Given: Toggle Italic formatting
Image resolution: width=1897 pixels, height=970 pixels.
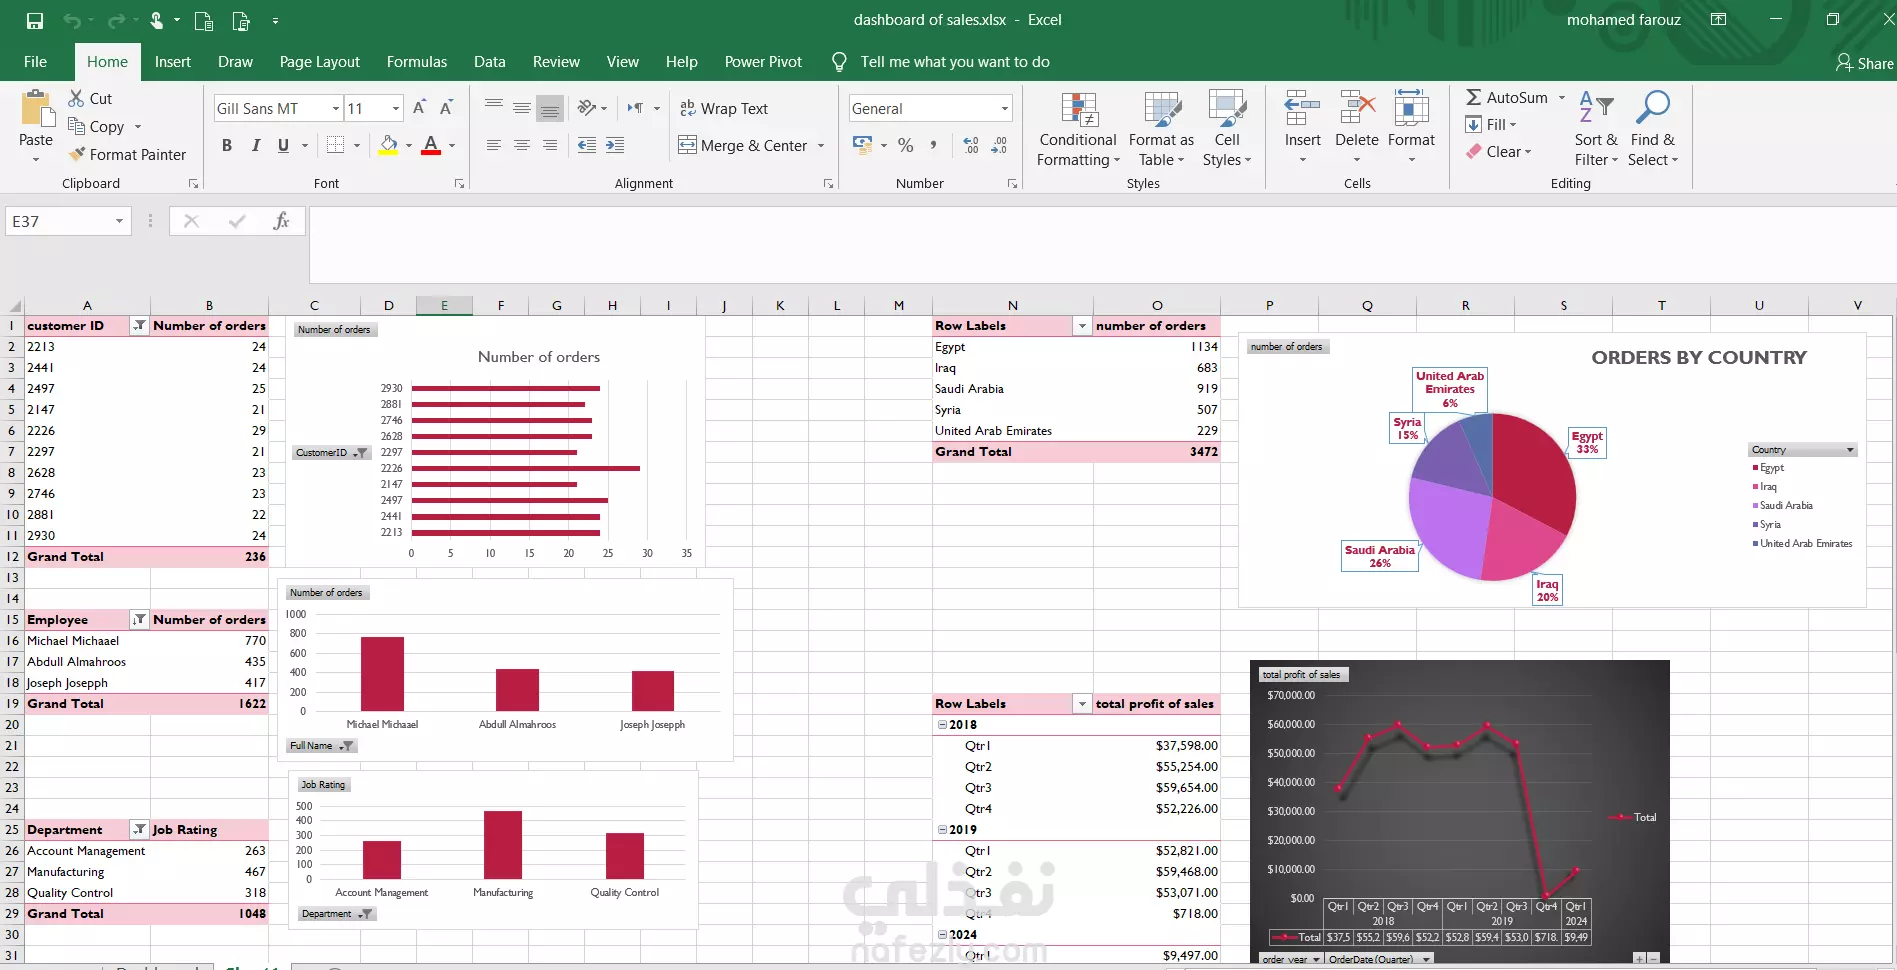Looking at the screenshot, I should [255, 146].
